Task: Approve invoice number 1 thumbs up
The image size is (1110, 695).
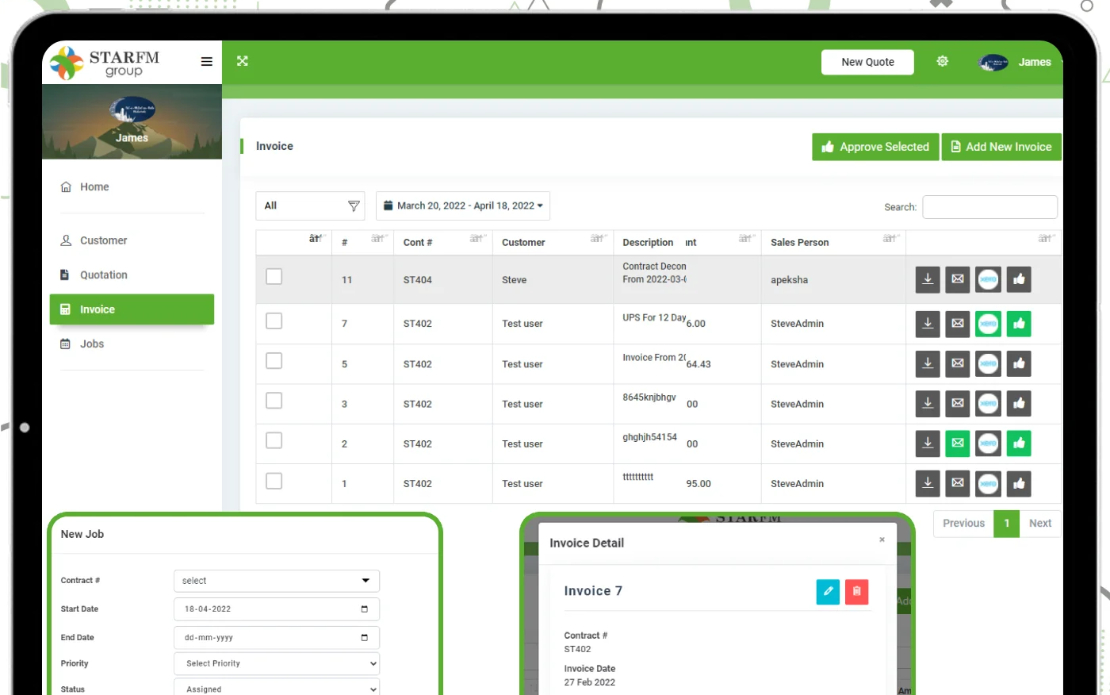Action: (x=1019, y=483)
